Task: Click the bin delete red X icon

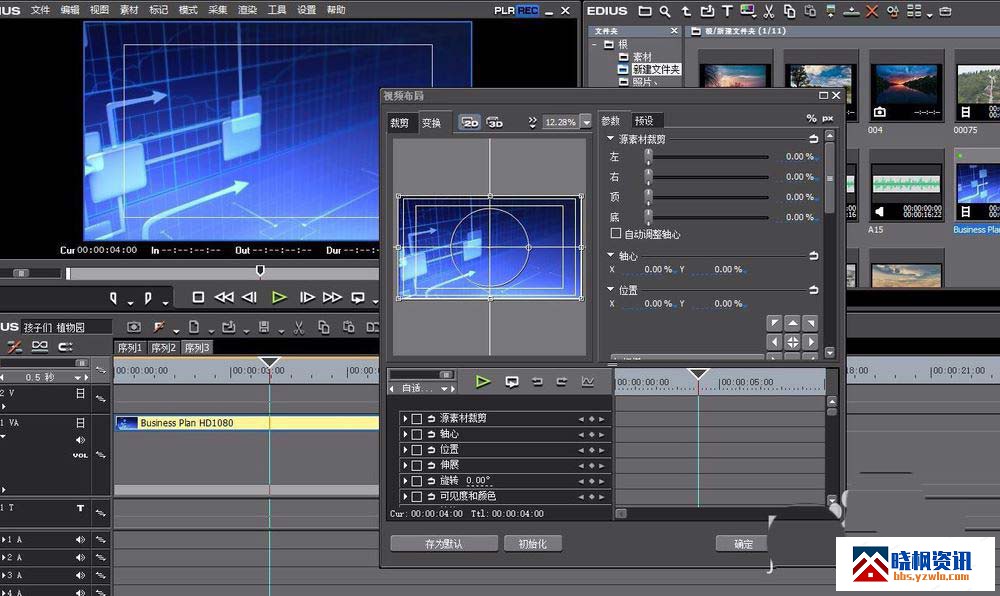Action: 872,11
